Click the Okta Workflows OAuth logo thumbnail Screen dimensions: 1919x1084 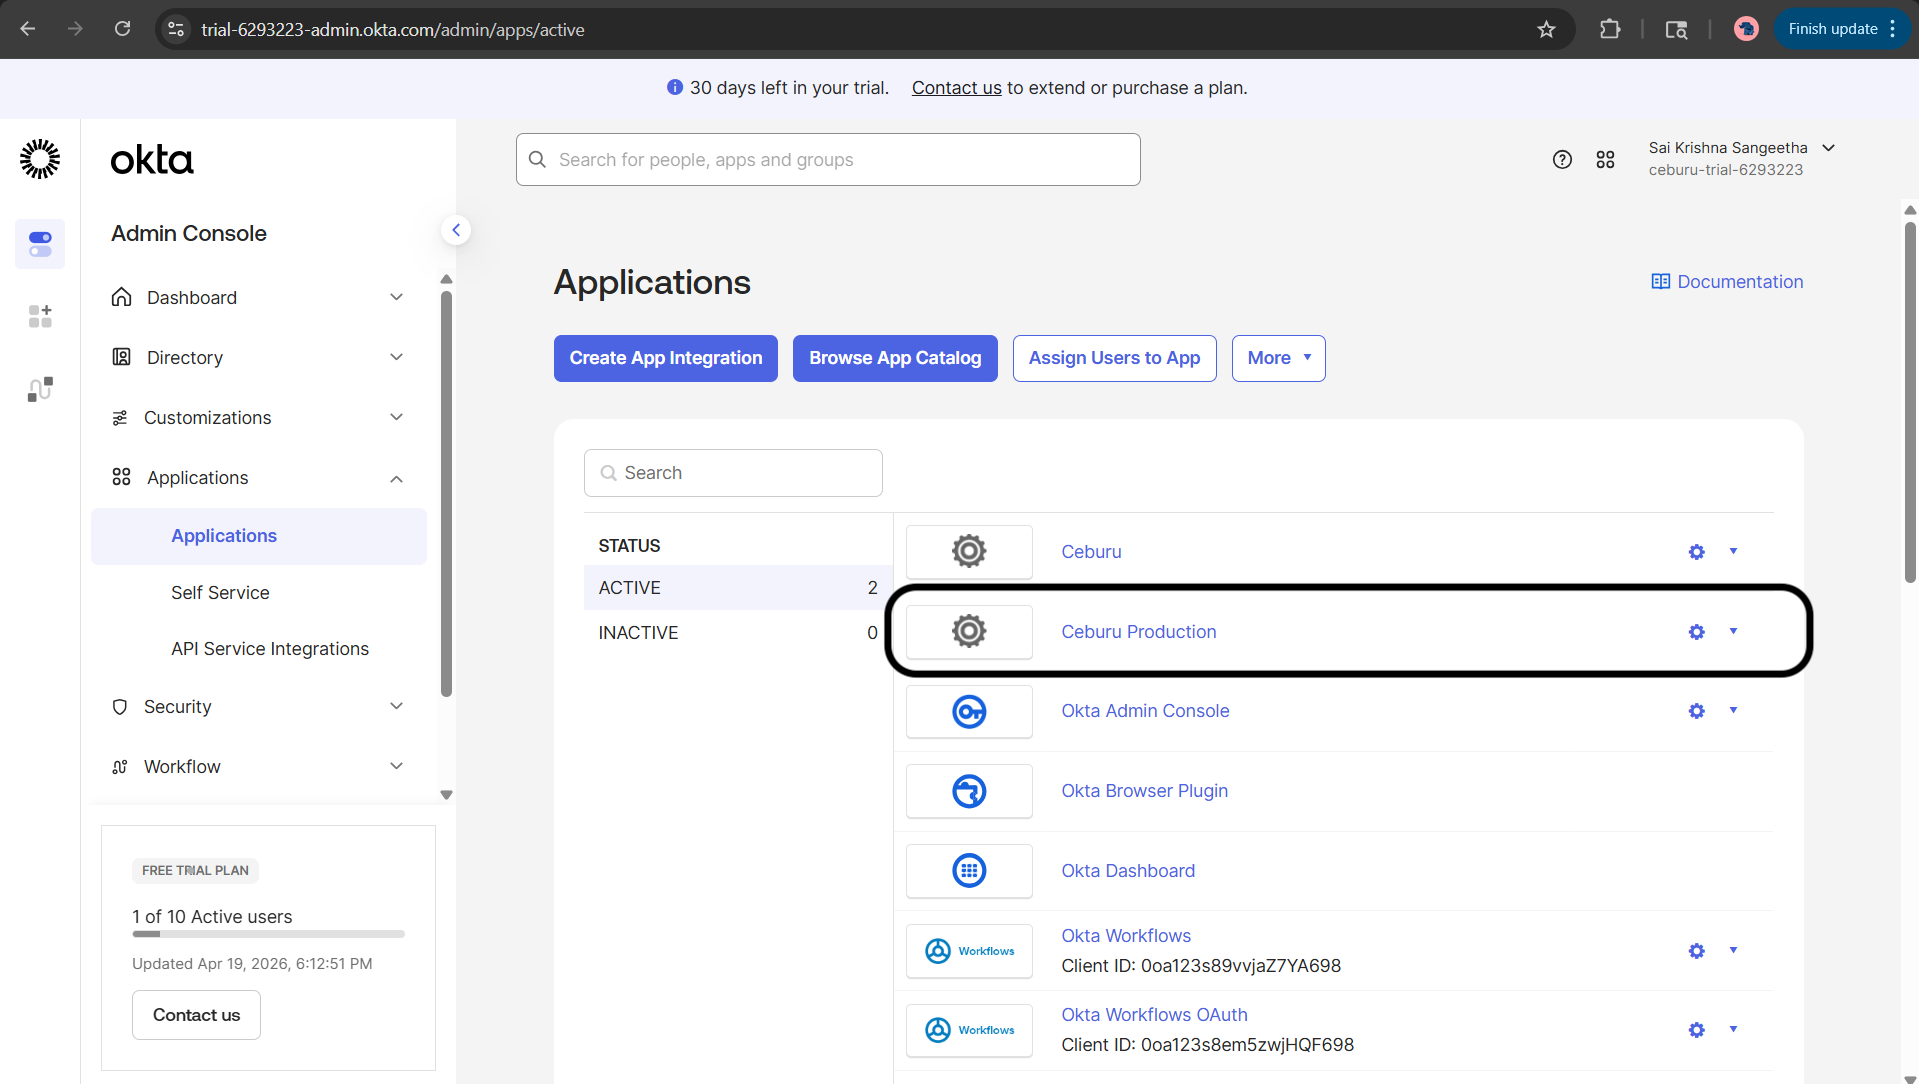969,1030
